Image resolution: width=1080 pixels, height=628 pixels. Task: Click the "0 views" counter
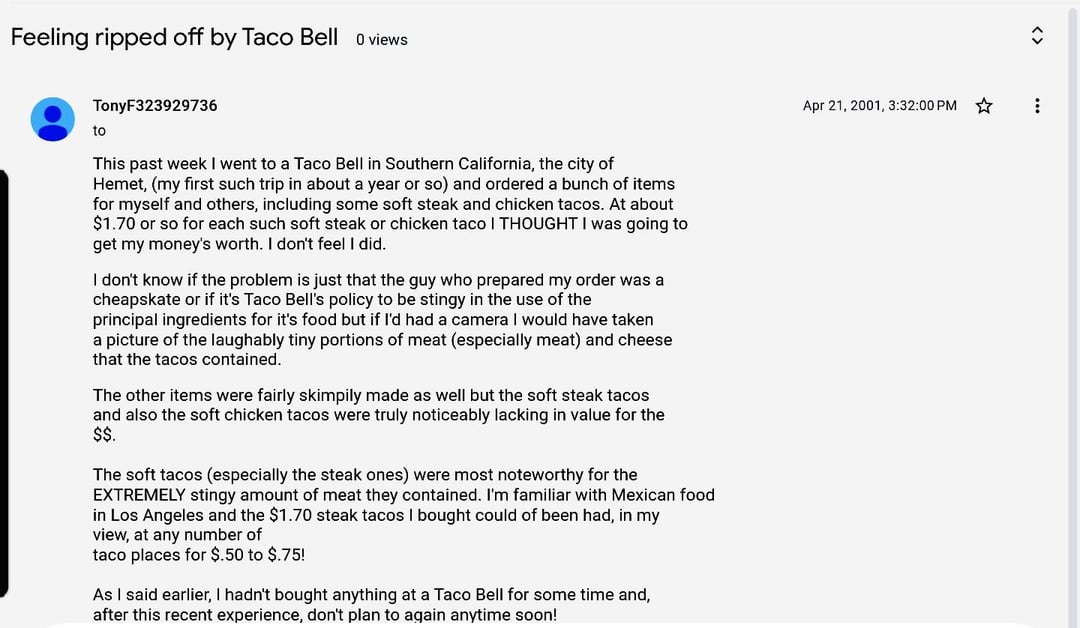pos(382,40)
